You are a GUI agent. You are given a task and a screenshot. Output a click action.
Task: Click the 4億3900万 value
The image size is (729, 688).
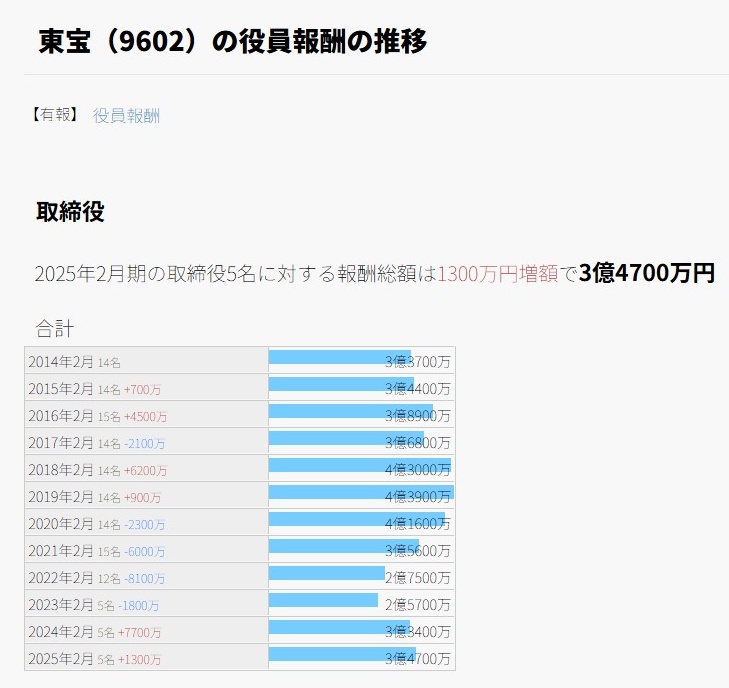[418, 497]
